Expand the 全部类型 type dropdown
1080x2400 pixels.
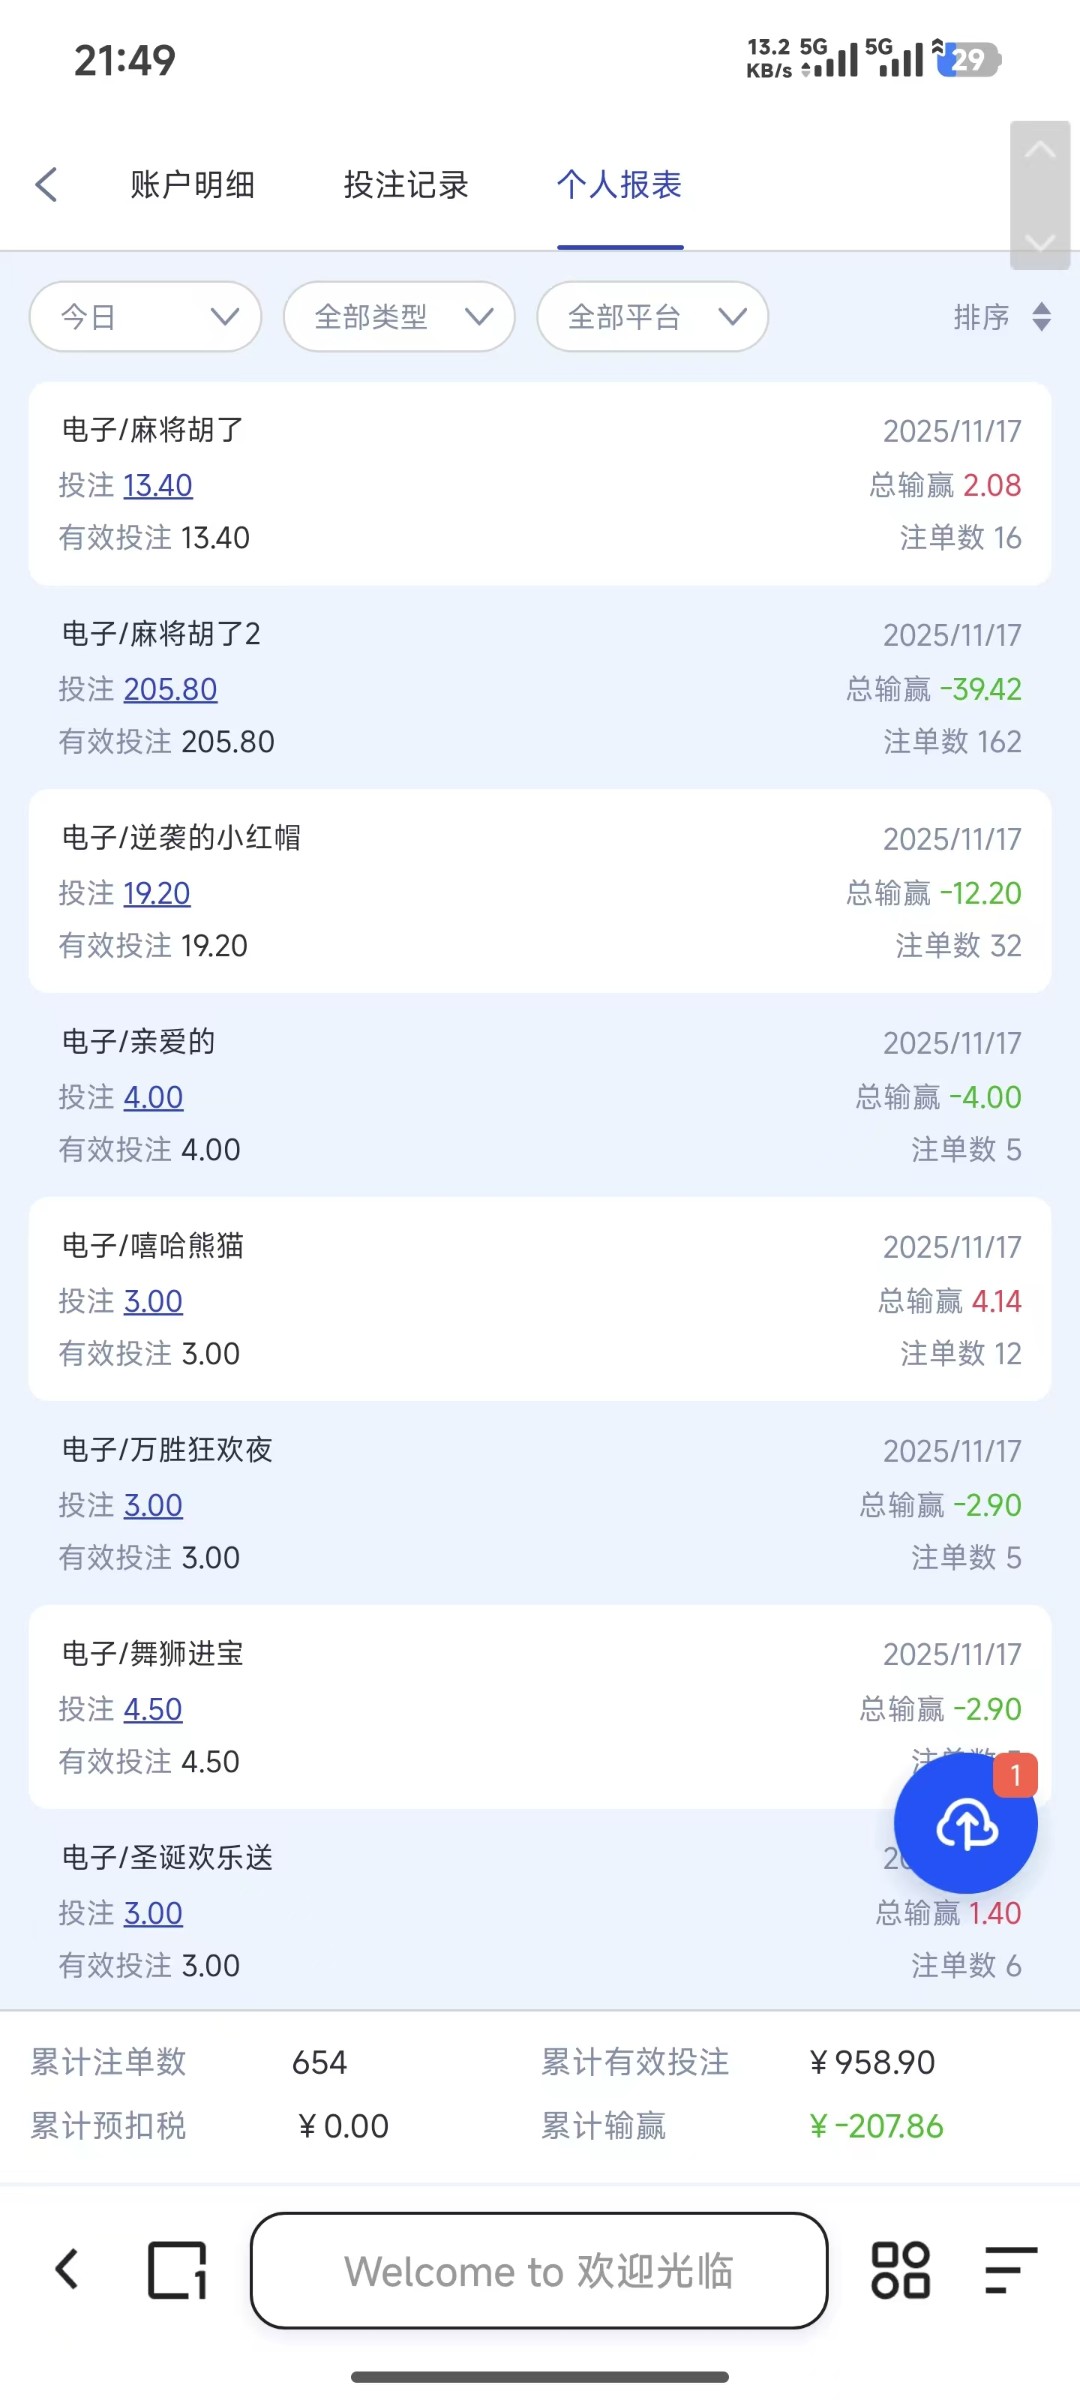[399, 317]
